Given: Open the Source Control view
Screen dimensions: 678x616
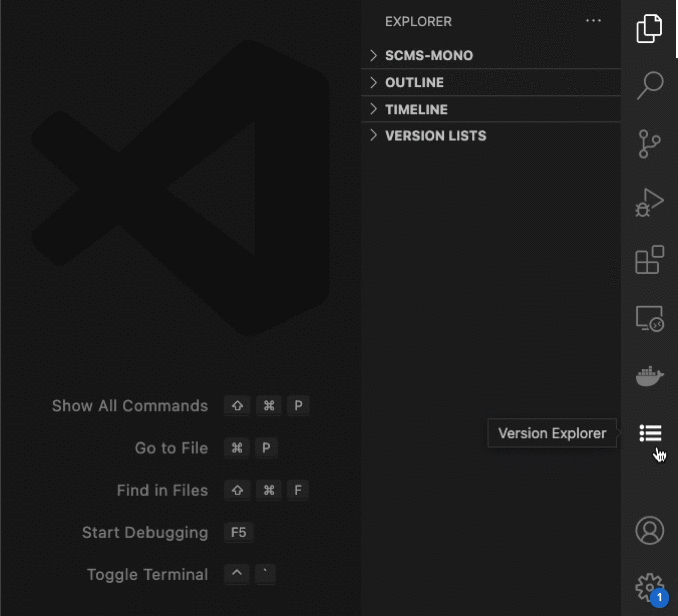Looking at the screenshot, I should [649, 144].
